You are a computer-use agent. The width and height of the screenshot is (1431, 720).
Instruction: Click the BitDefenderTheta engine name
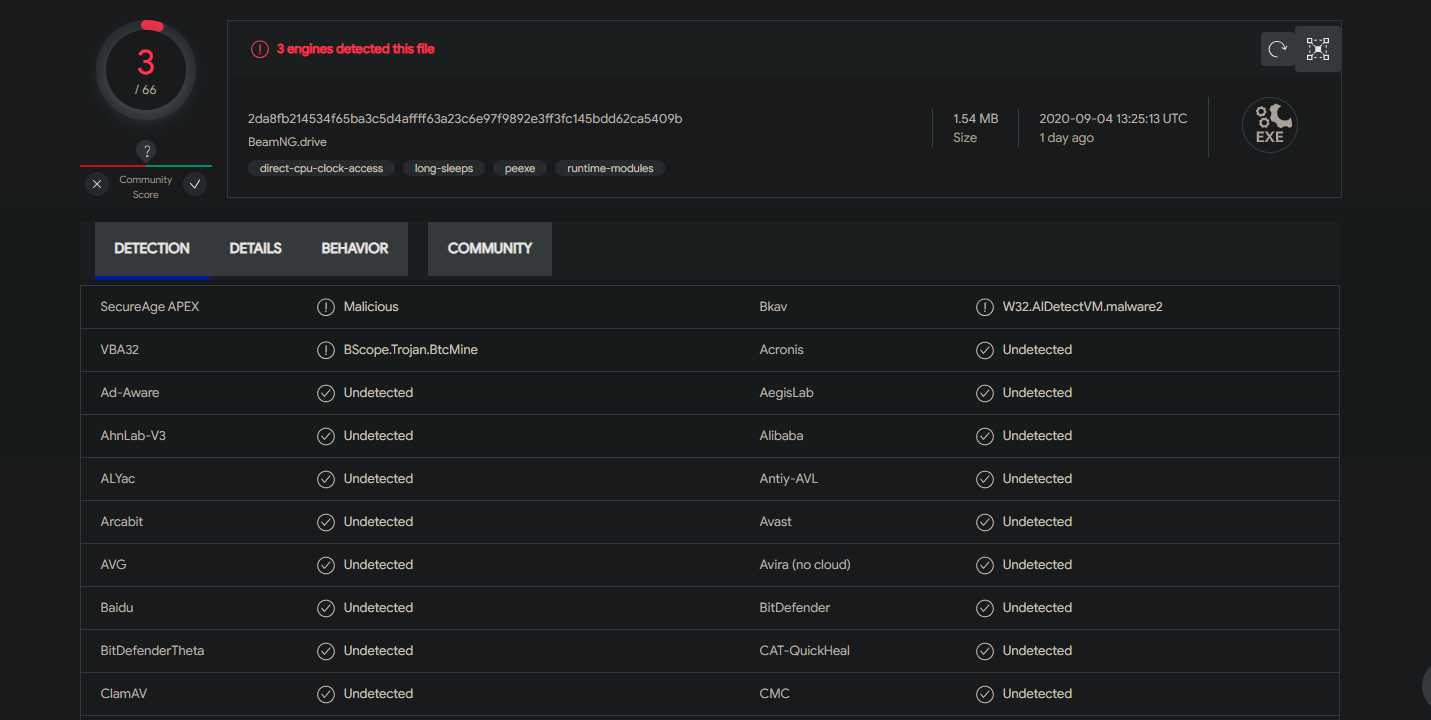(152, 651)
